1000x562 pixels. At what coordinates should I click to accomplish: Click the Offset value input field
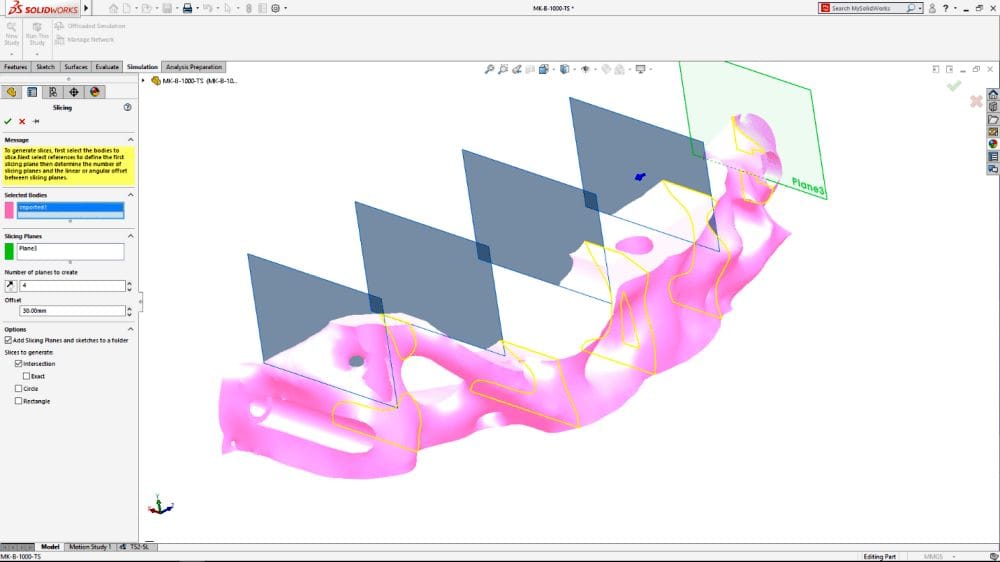[72, 311]
